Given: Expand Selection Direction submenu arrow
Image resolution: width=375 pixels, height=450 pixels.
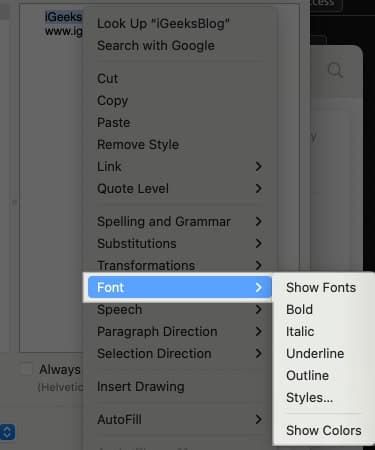Looking at the screenshot, I should click(258, 354).
